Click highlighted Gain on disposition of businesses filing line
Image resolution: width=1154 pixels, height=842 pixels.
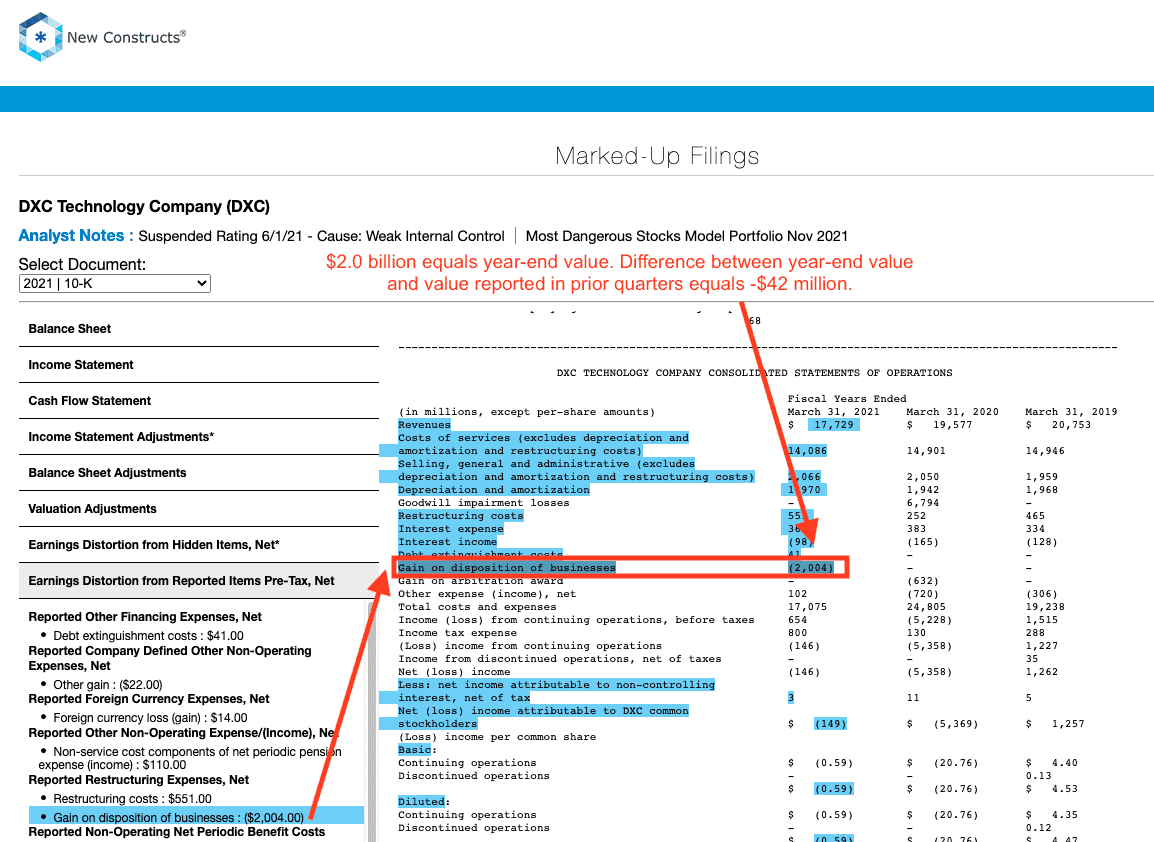(506, 567)
